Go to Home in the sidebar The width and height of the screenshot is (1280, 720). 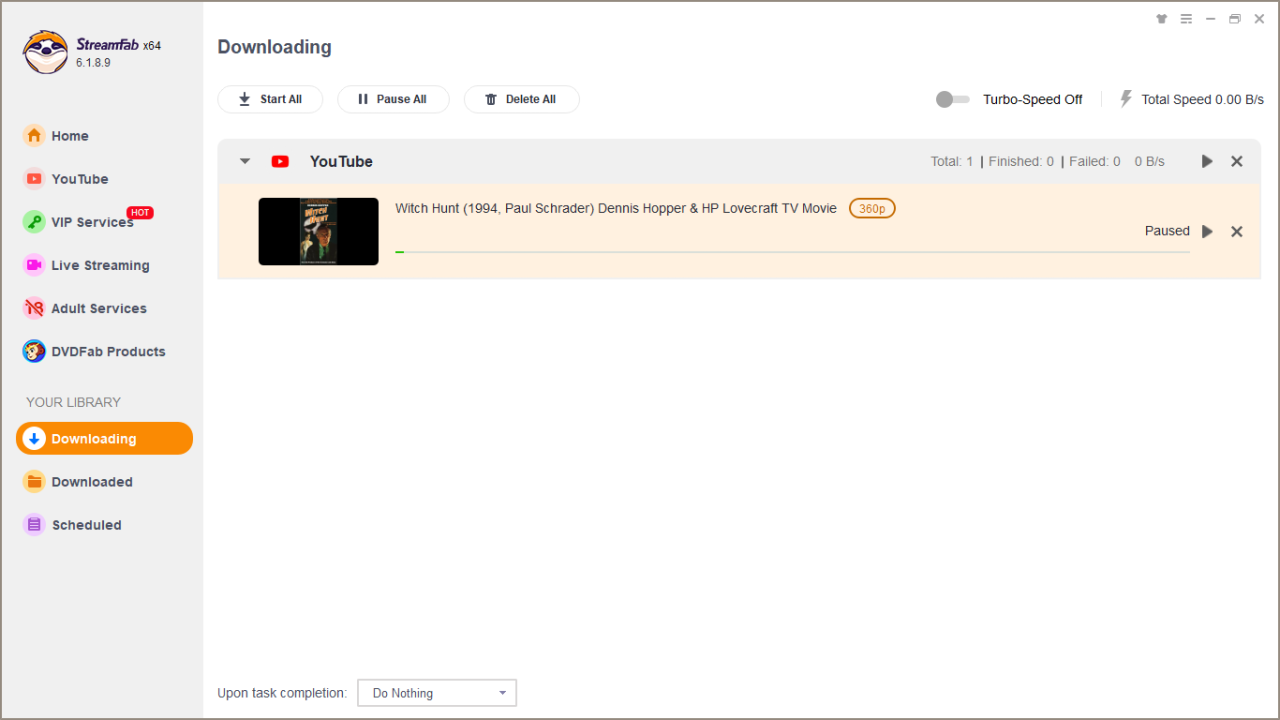(70, 136)
